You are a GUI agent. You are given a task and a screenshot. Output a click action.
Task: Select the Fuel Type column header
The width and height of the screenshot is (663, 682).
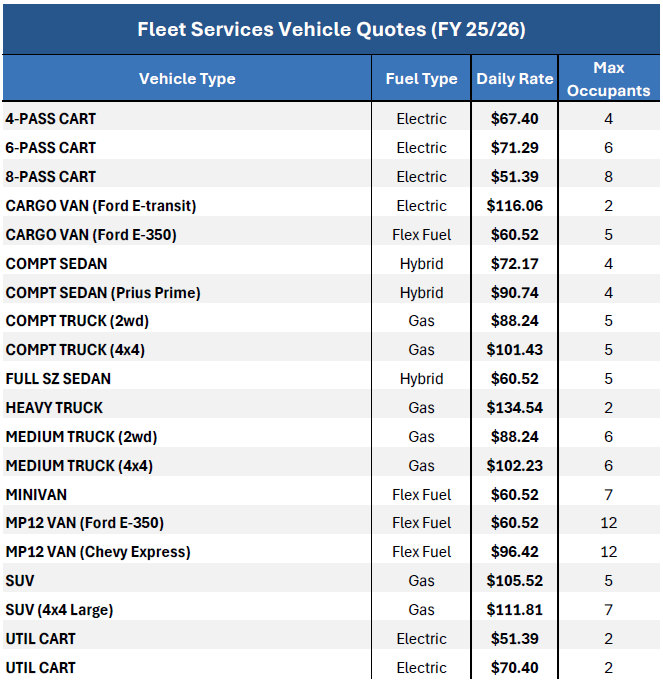pyautogui.click(x=421, y=79)
